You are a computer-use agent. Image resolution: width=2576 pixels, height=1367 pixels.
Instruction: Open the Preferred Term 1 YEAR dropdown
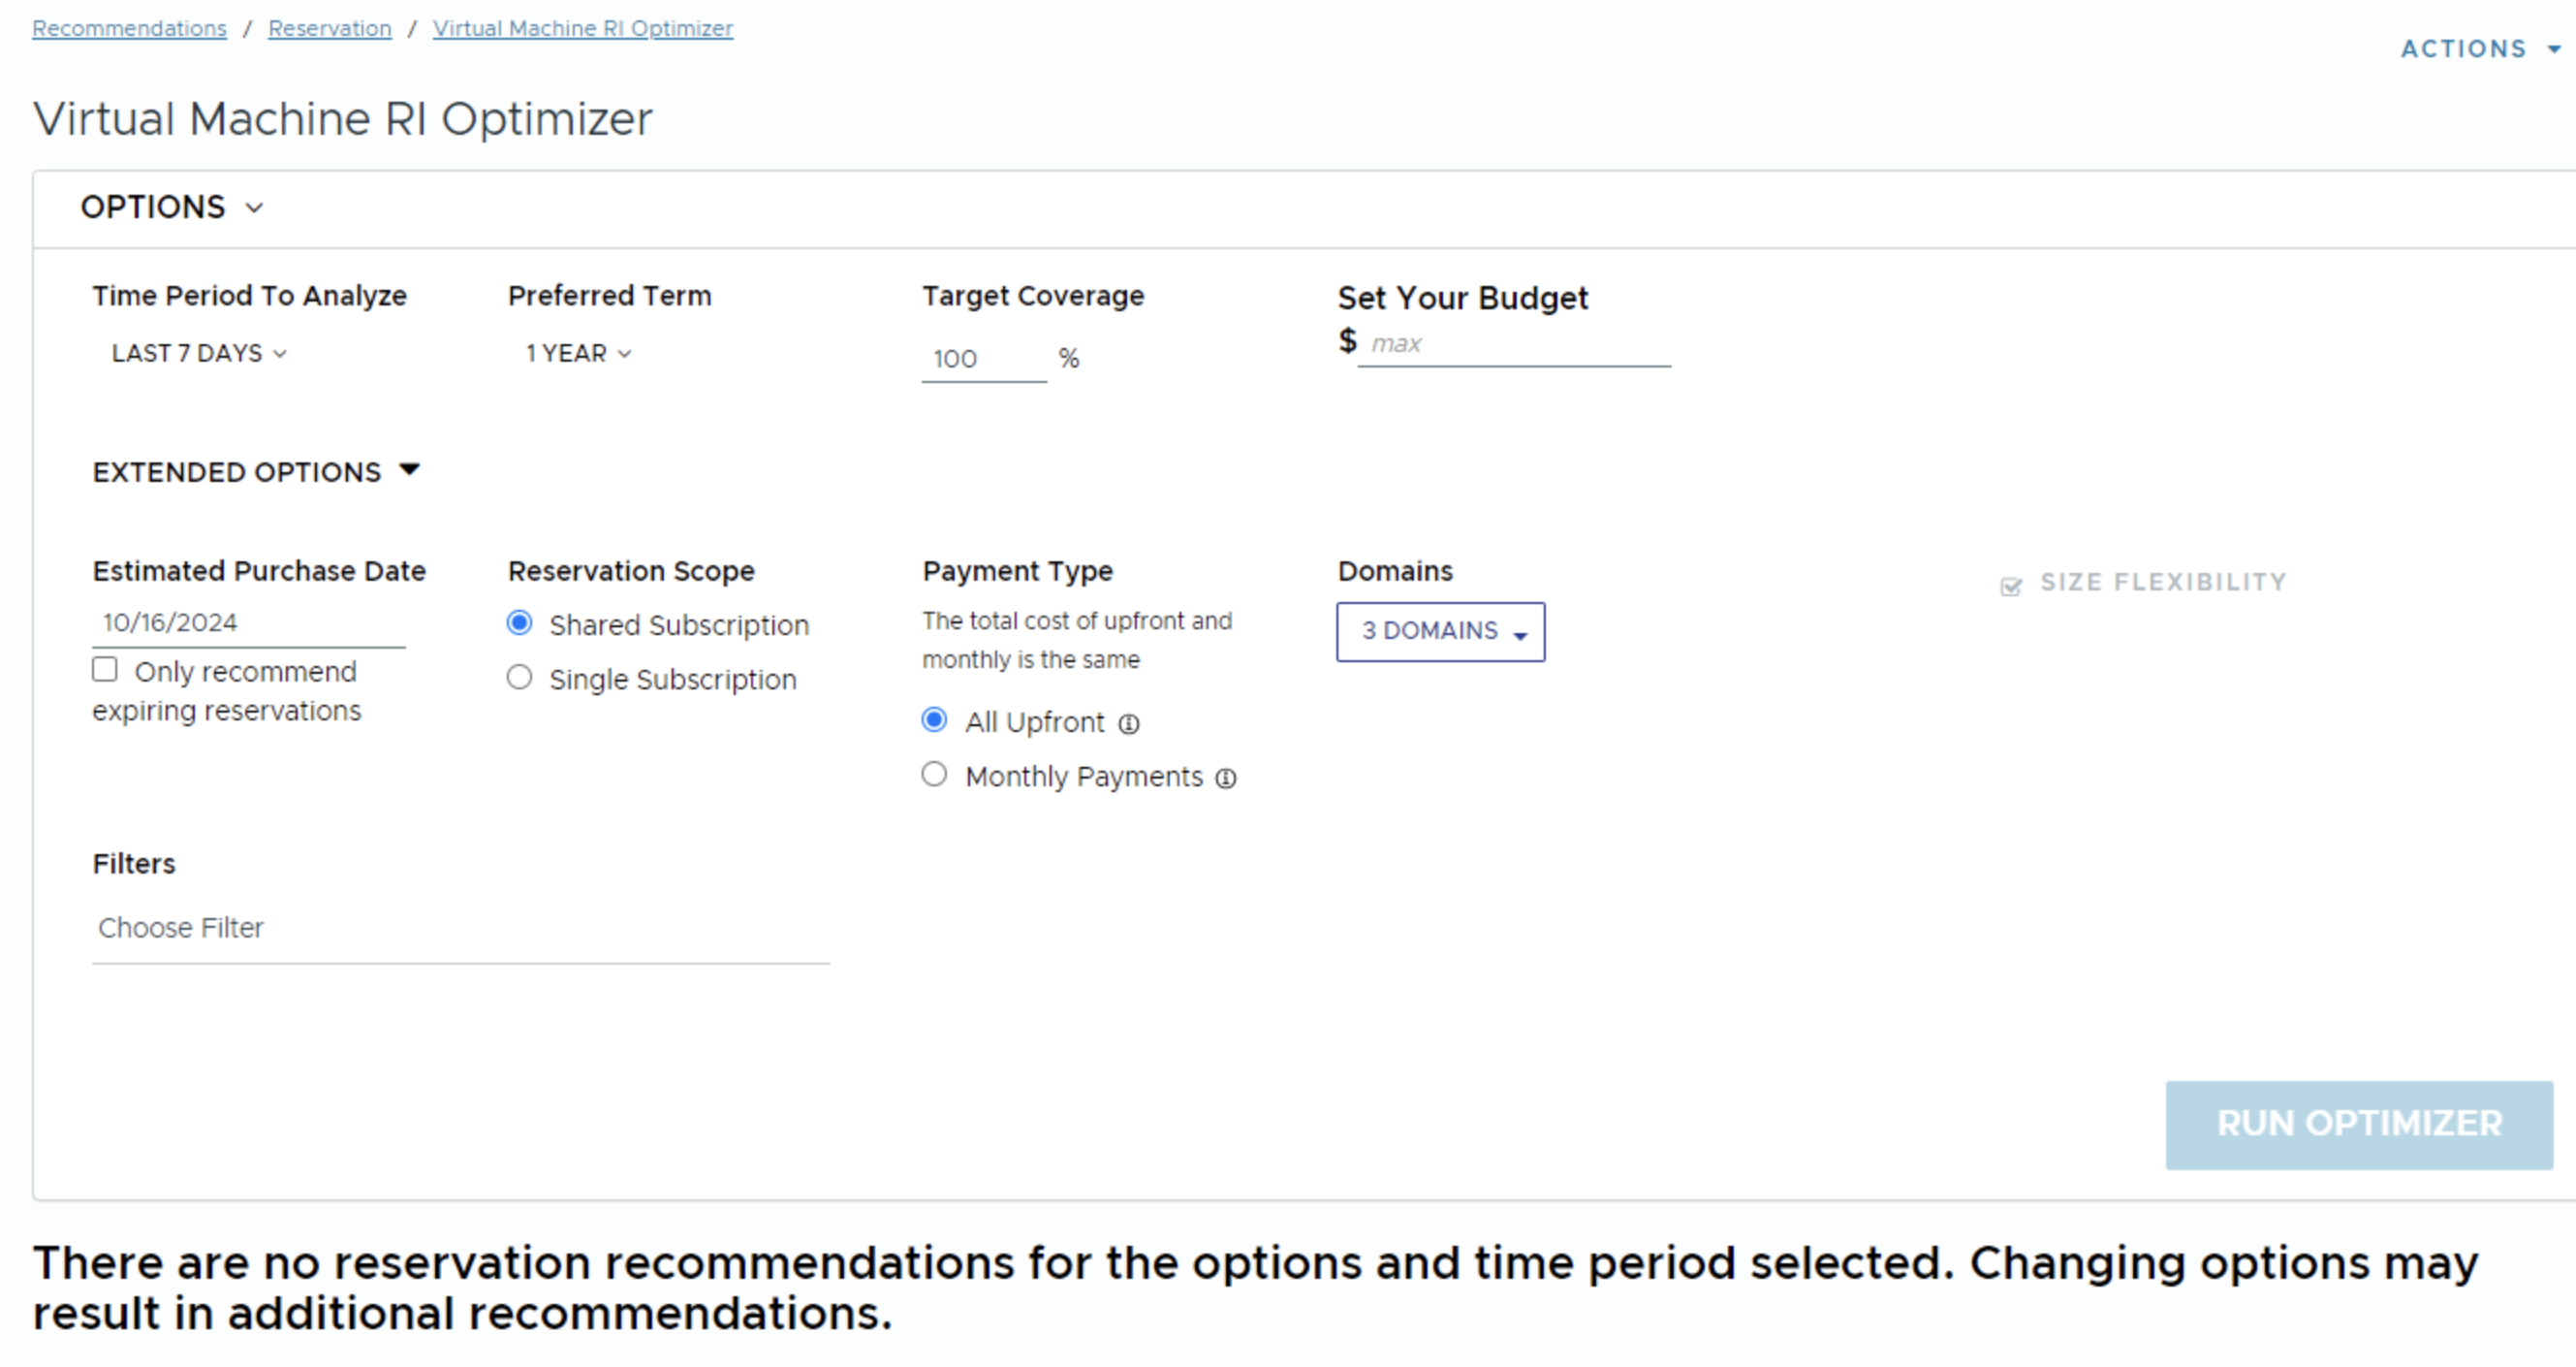click(578, 354)
